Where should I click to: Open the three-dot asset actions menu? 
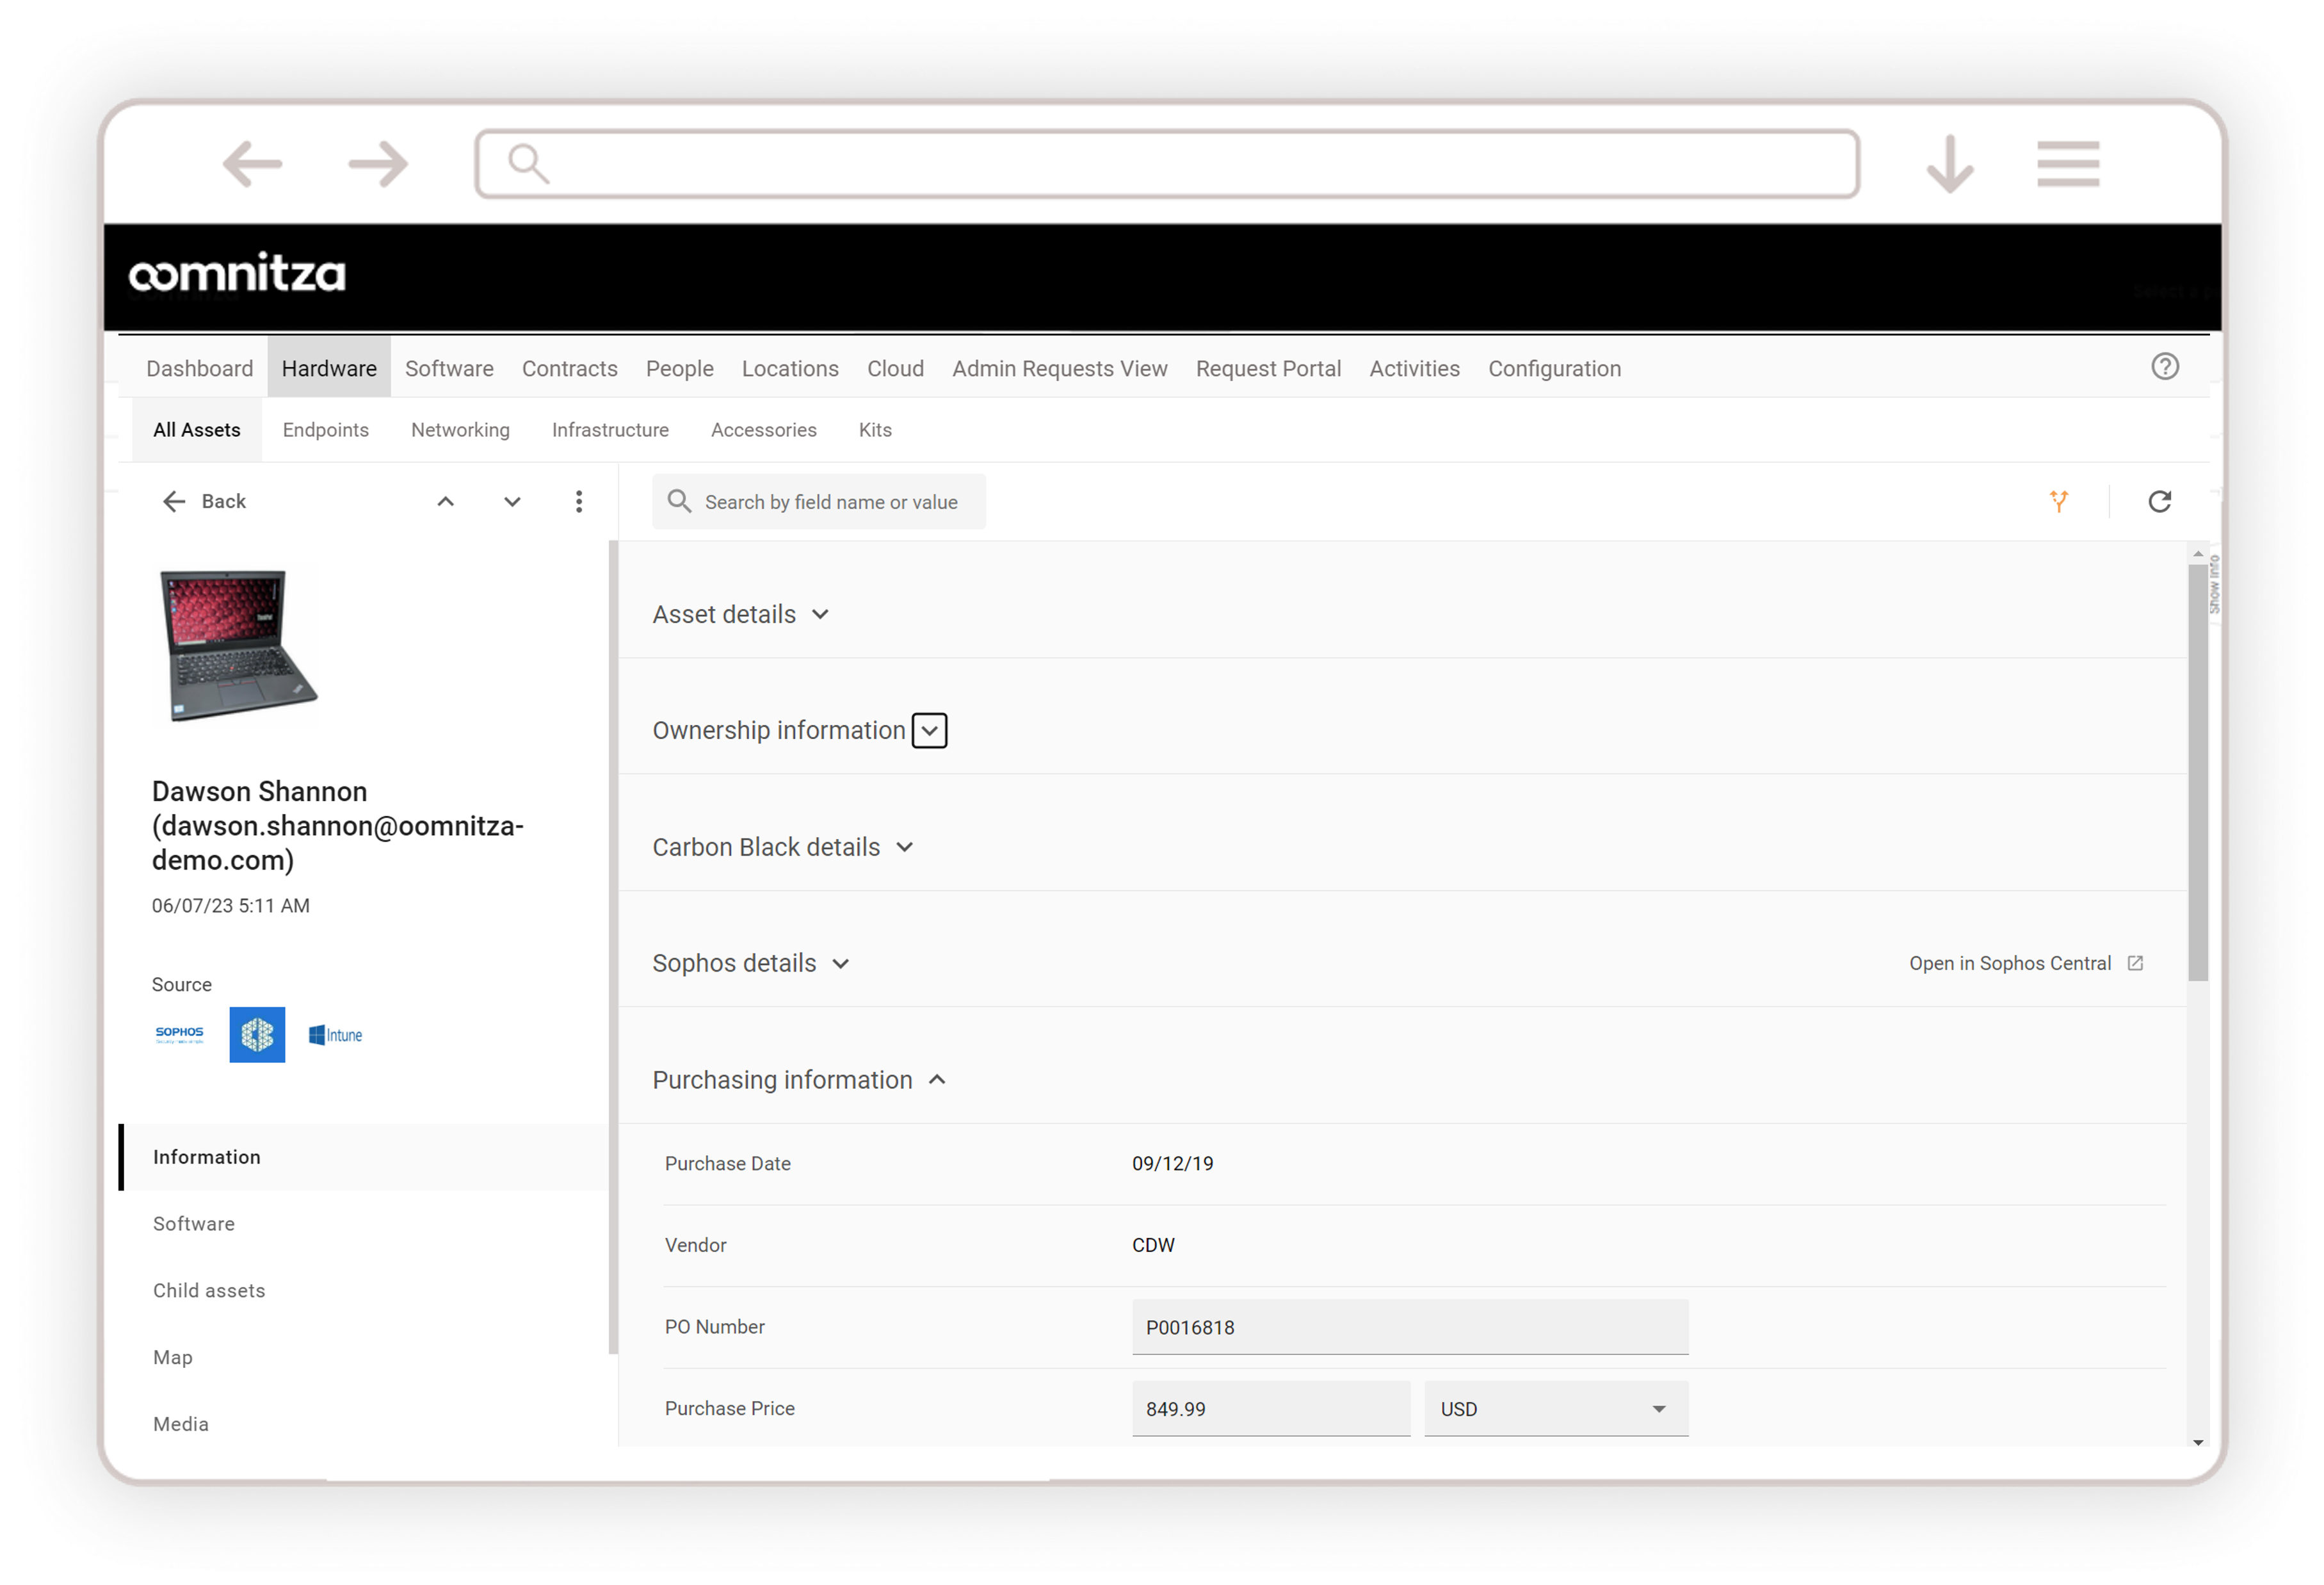pos(578,501)
